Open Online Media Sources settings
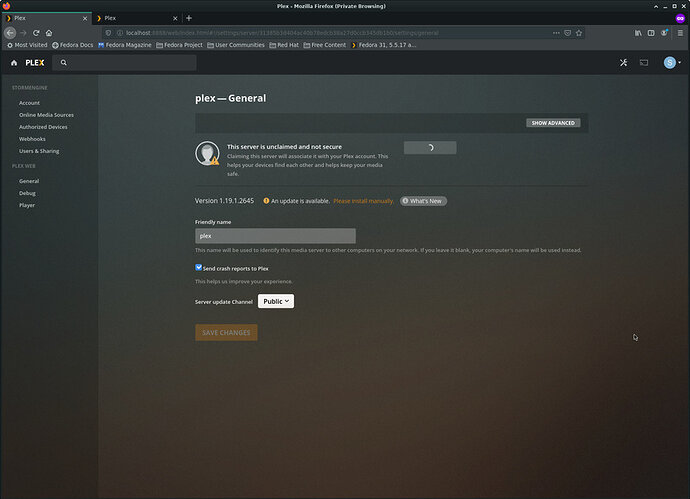The image size is (690, 499). [46, 115]
